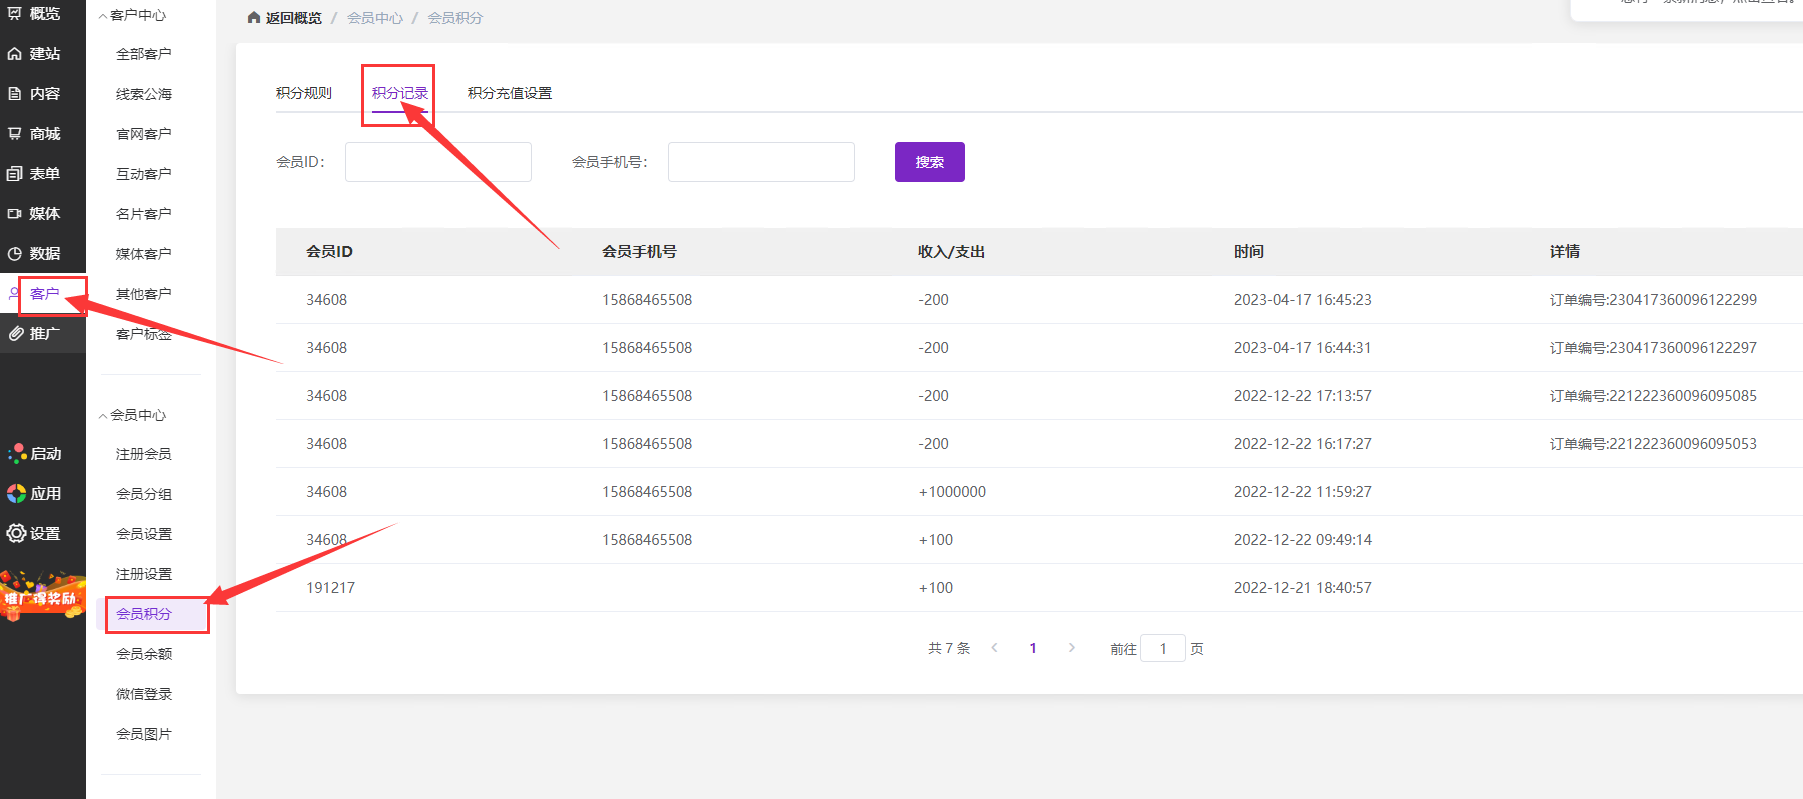Click the 应用 colorful apps icon

coord(16,494)
